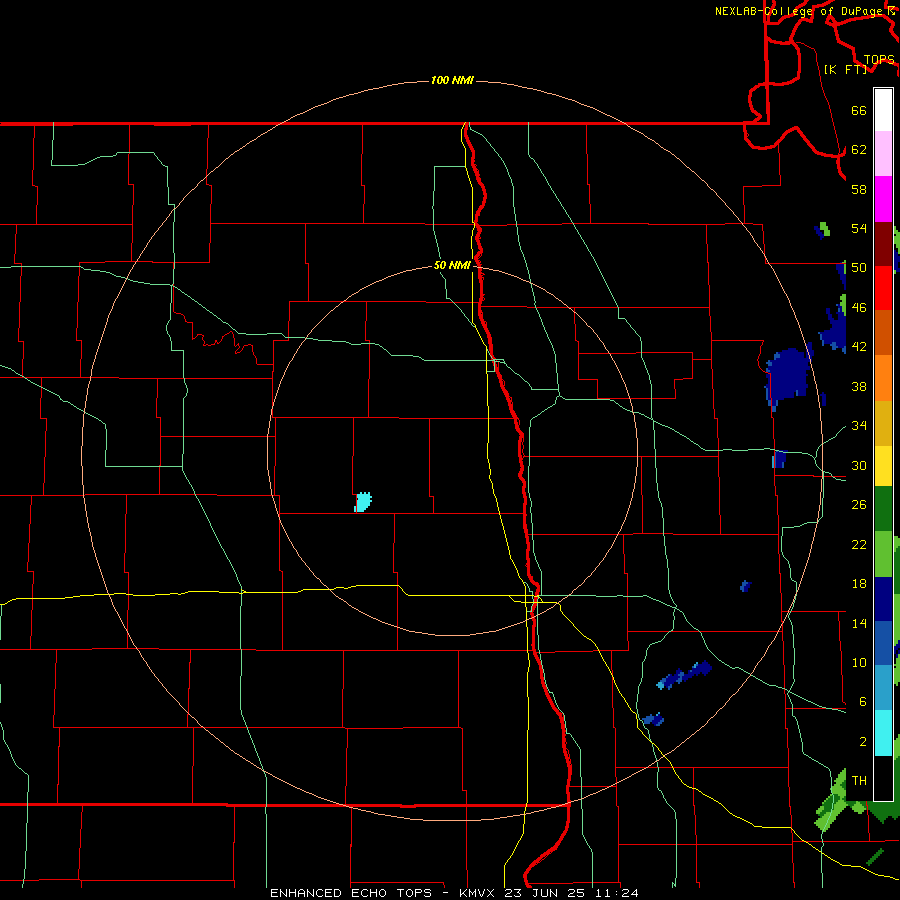The image size is (900, 900).
Task: Click the cyan echo blob inside 50 NMI ring
Action: point(363,502)
